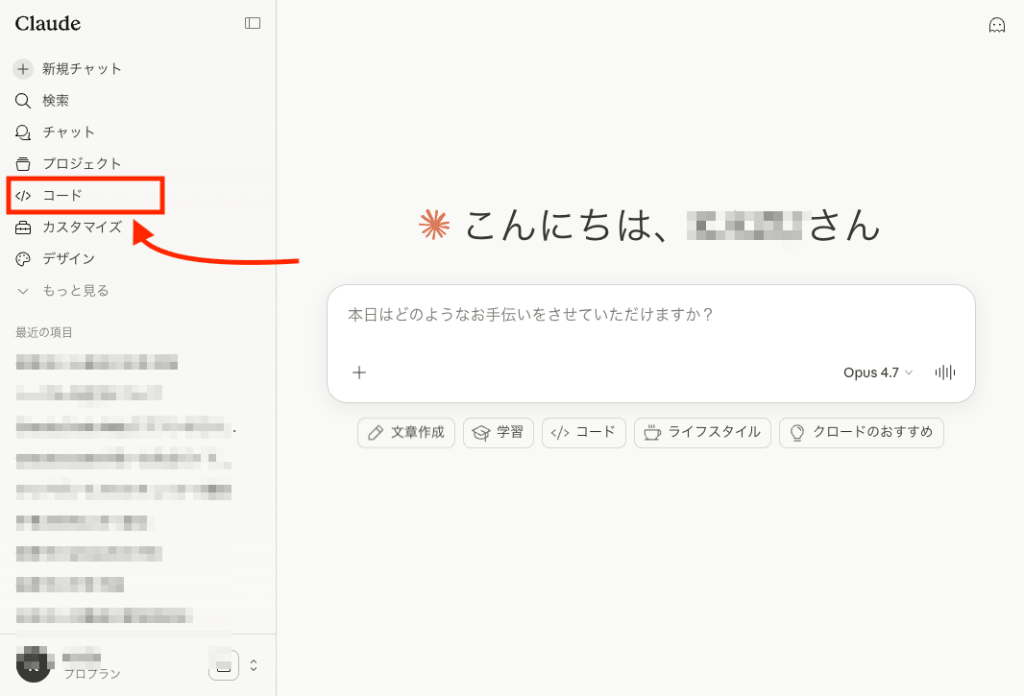Open 新規チャット

pyautogui.click(x=82, y=69)
